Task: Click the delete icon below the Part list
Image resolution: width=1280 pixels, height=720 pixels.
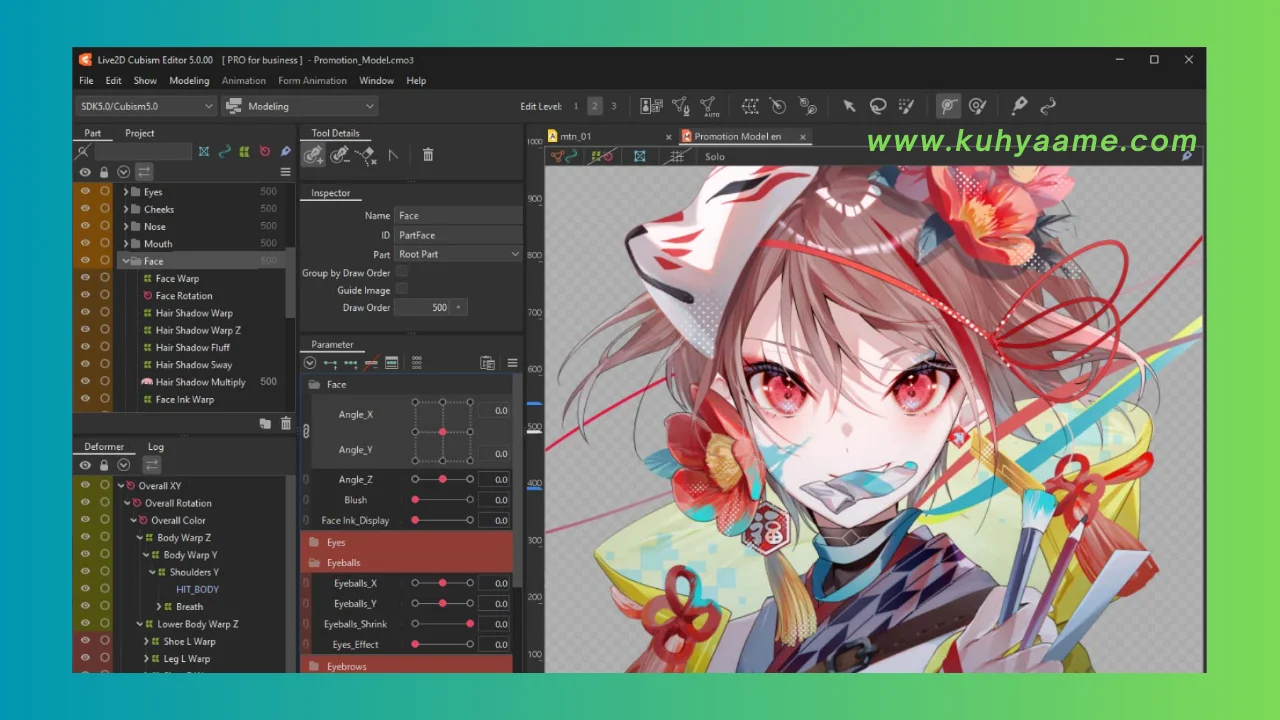Action: (286, 424)
